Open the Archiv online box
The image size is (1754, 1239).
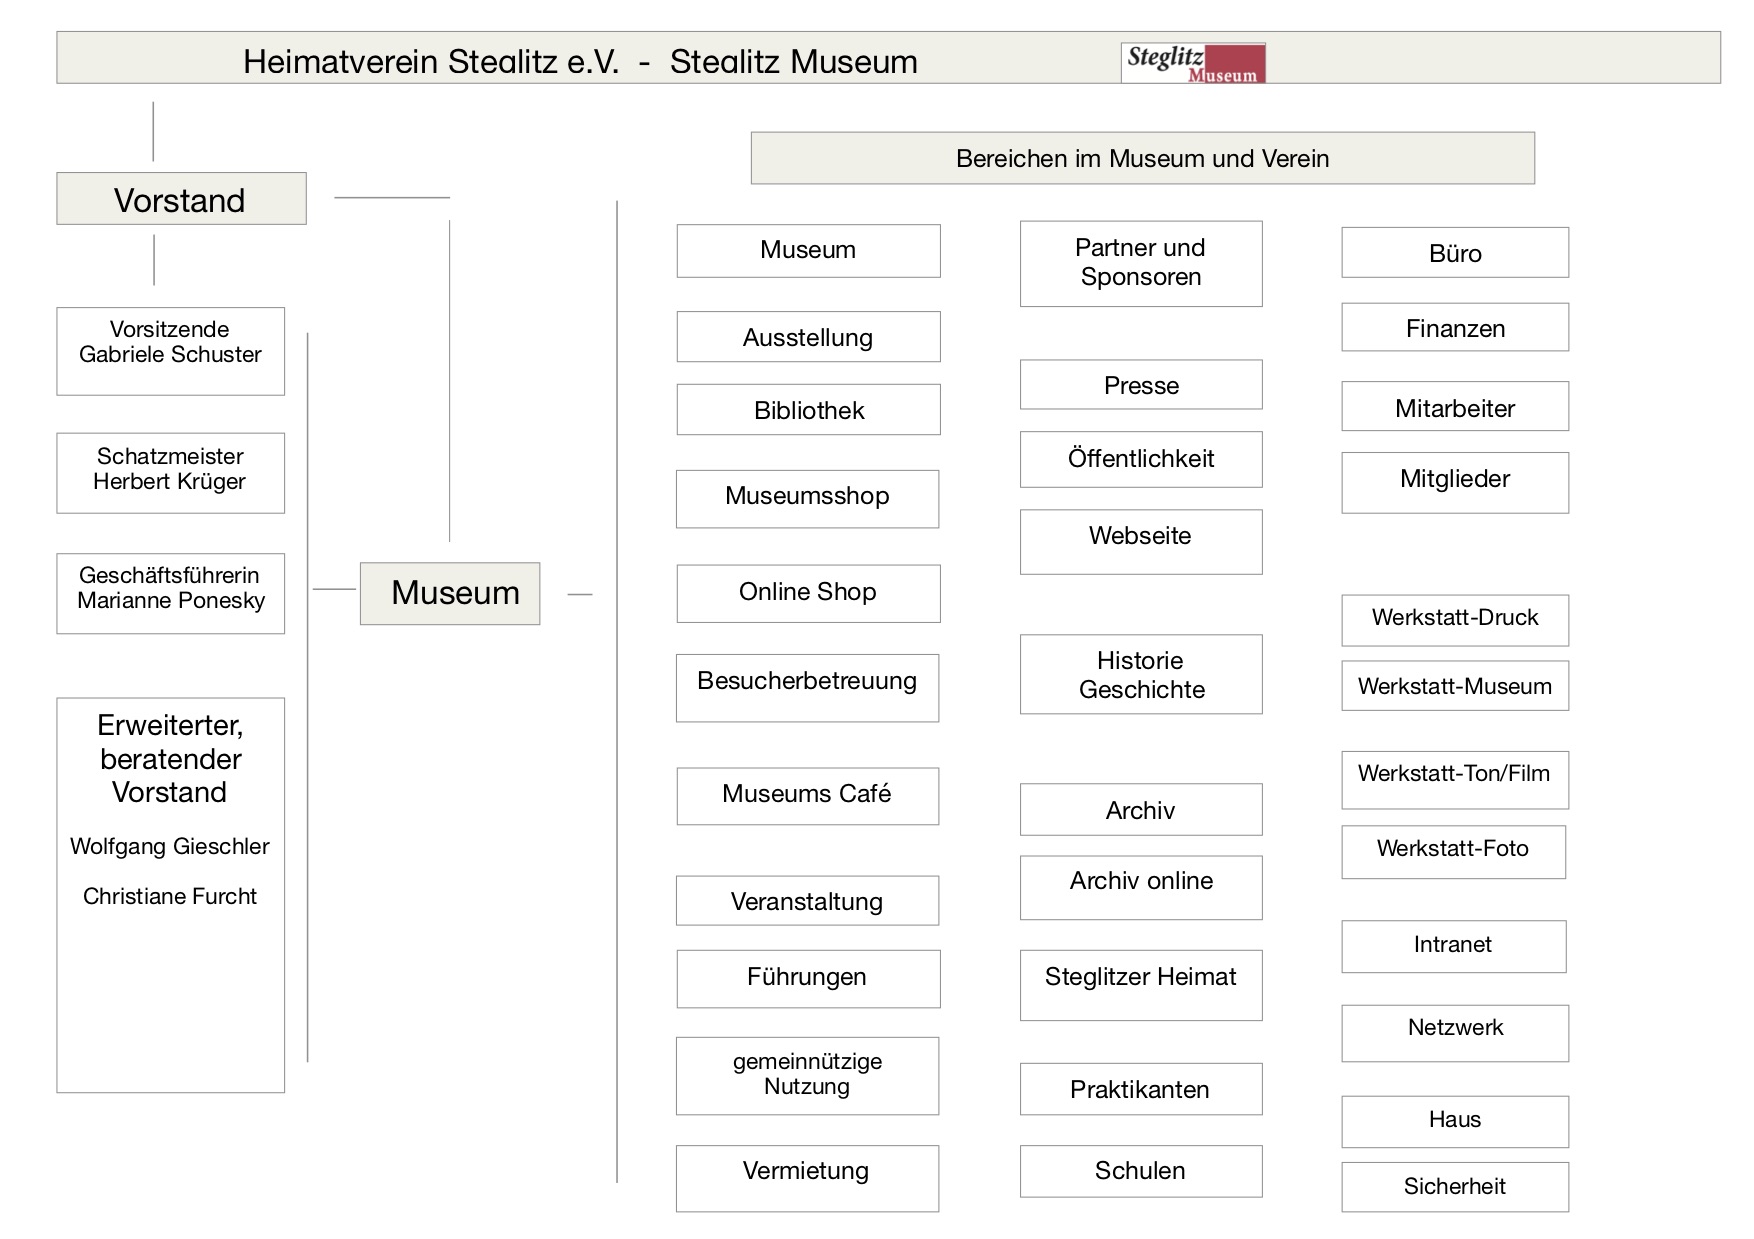[x=1141, y=887]
